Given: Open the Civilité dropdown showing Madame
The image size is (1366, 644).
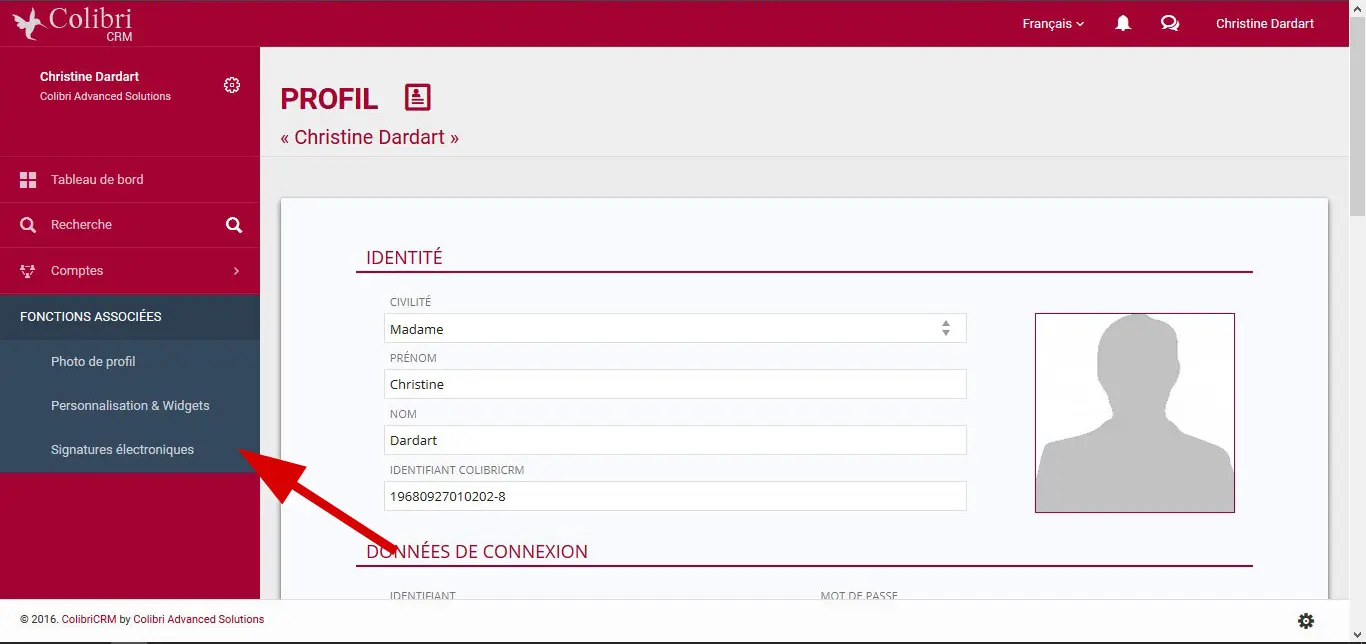Looking at the screenshot, I should (675, 328).
